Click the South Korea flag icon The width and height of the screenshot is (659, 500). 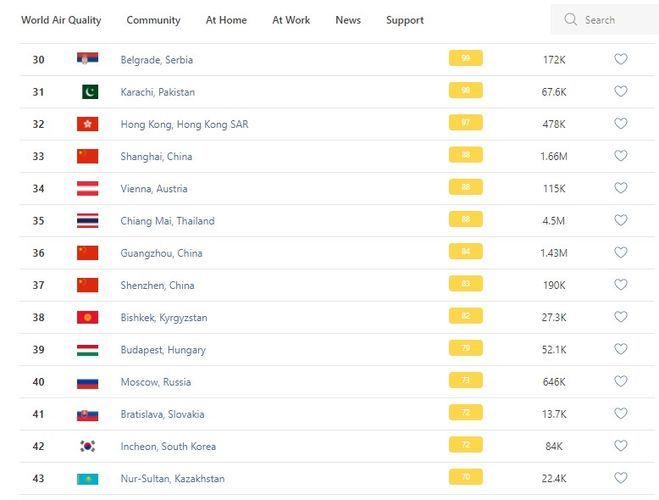(88, 446)
